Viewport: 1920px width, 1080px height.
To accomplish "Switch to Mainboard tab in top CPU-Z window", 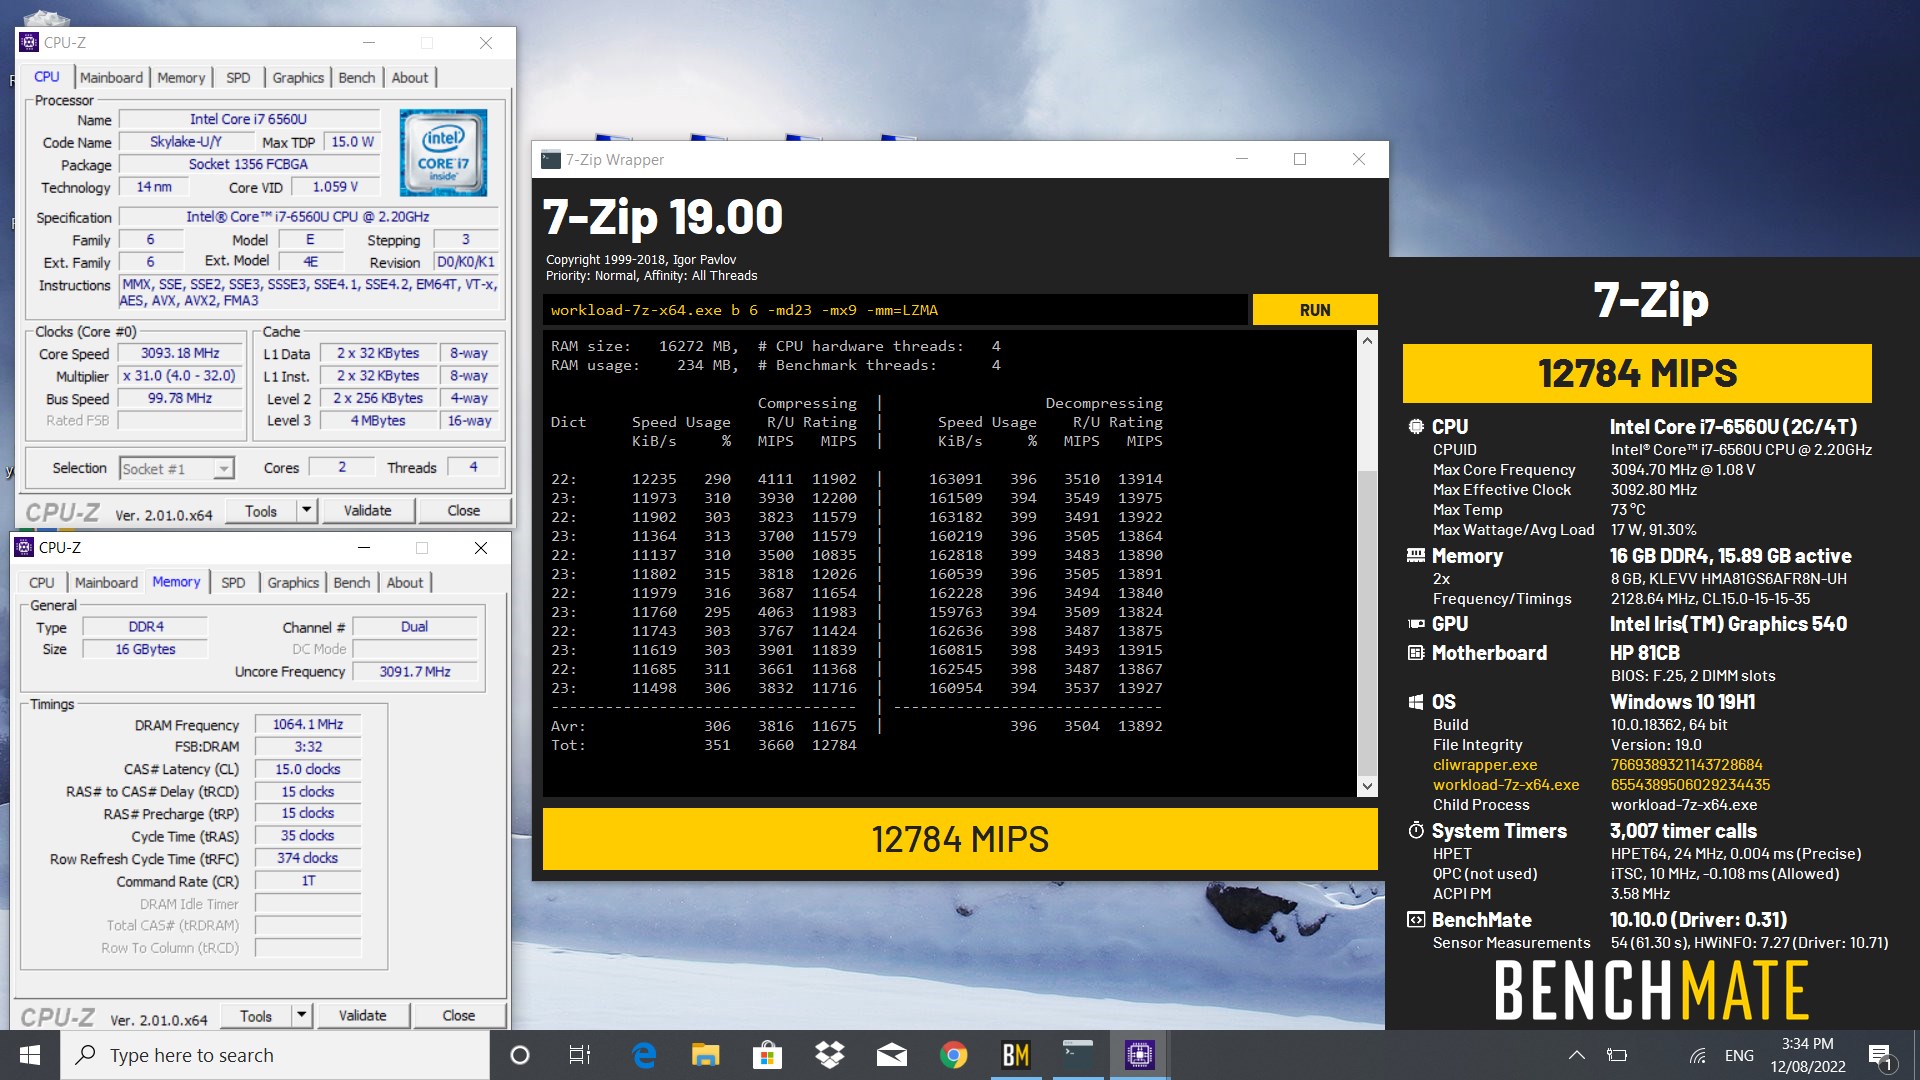I will (111, 77).
